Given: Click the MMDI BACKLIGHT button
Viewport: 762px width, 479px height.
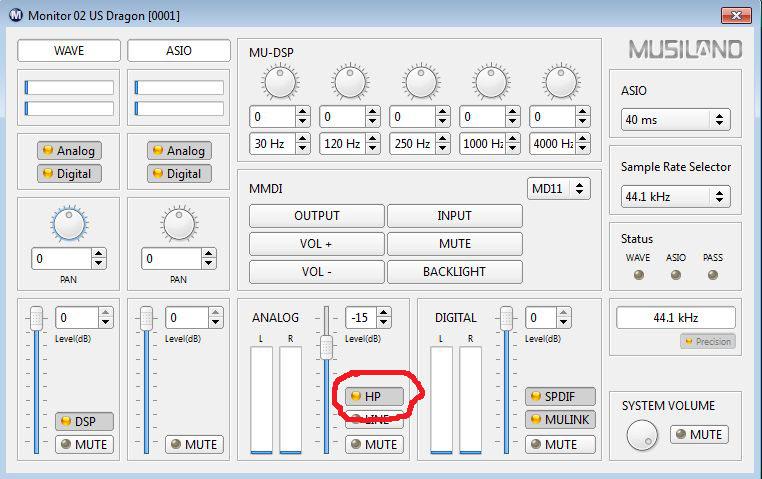Looking at the screenshot, I should [x=455, y=272].
